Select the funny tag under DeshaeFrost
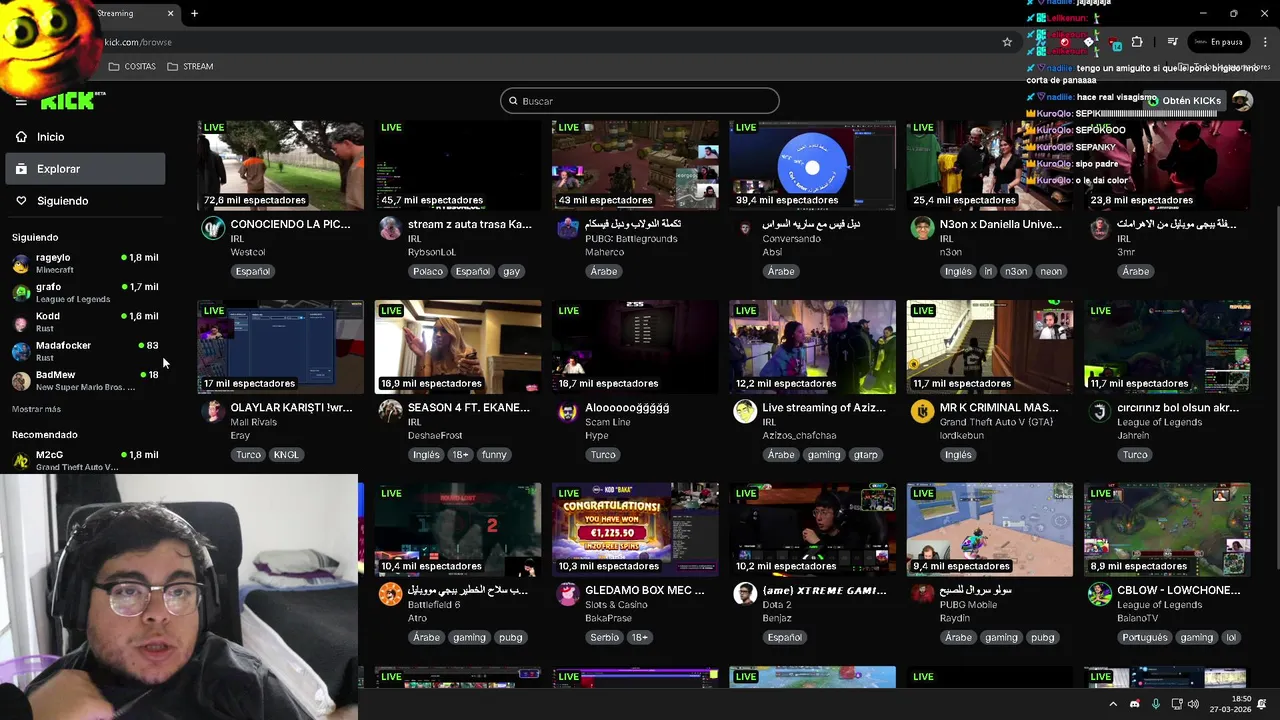1280x720 pixels. pyautogui.click(x=494, y=454)
